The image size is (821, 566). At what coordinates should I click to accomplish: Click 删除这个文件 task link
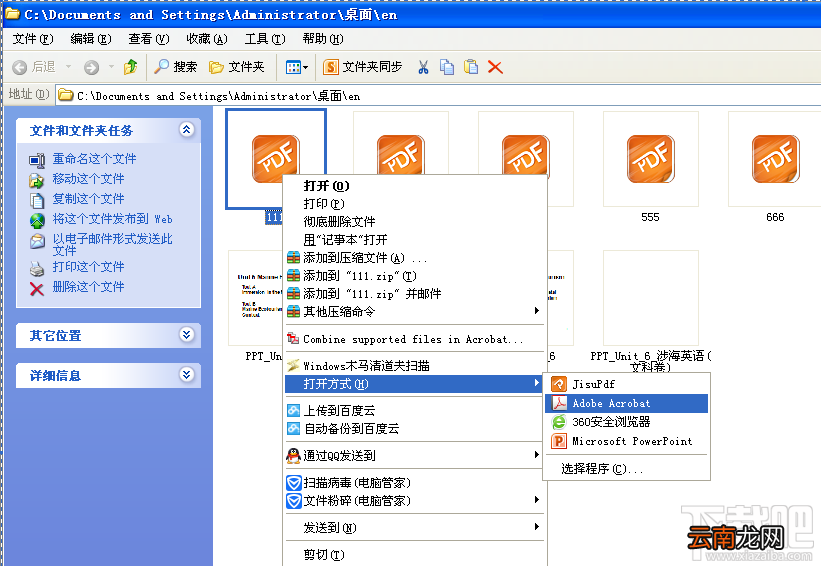pos(88,287)
